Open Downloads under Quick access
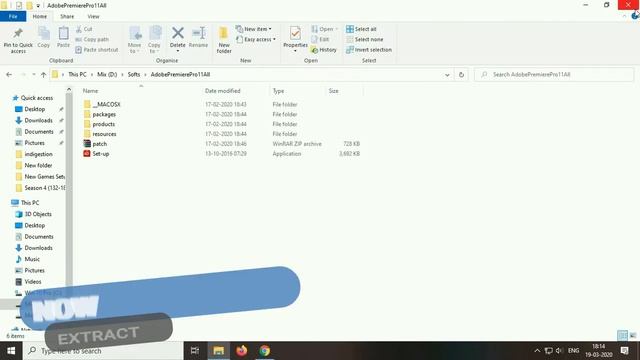The height and width of the screenshot is (360, 640). [38, 120]
